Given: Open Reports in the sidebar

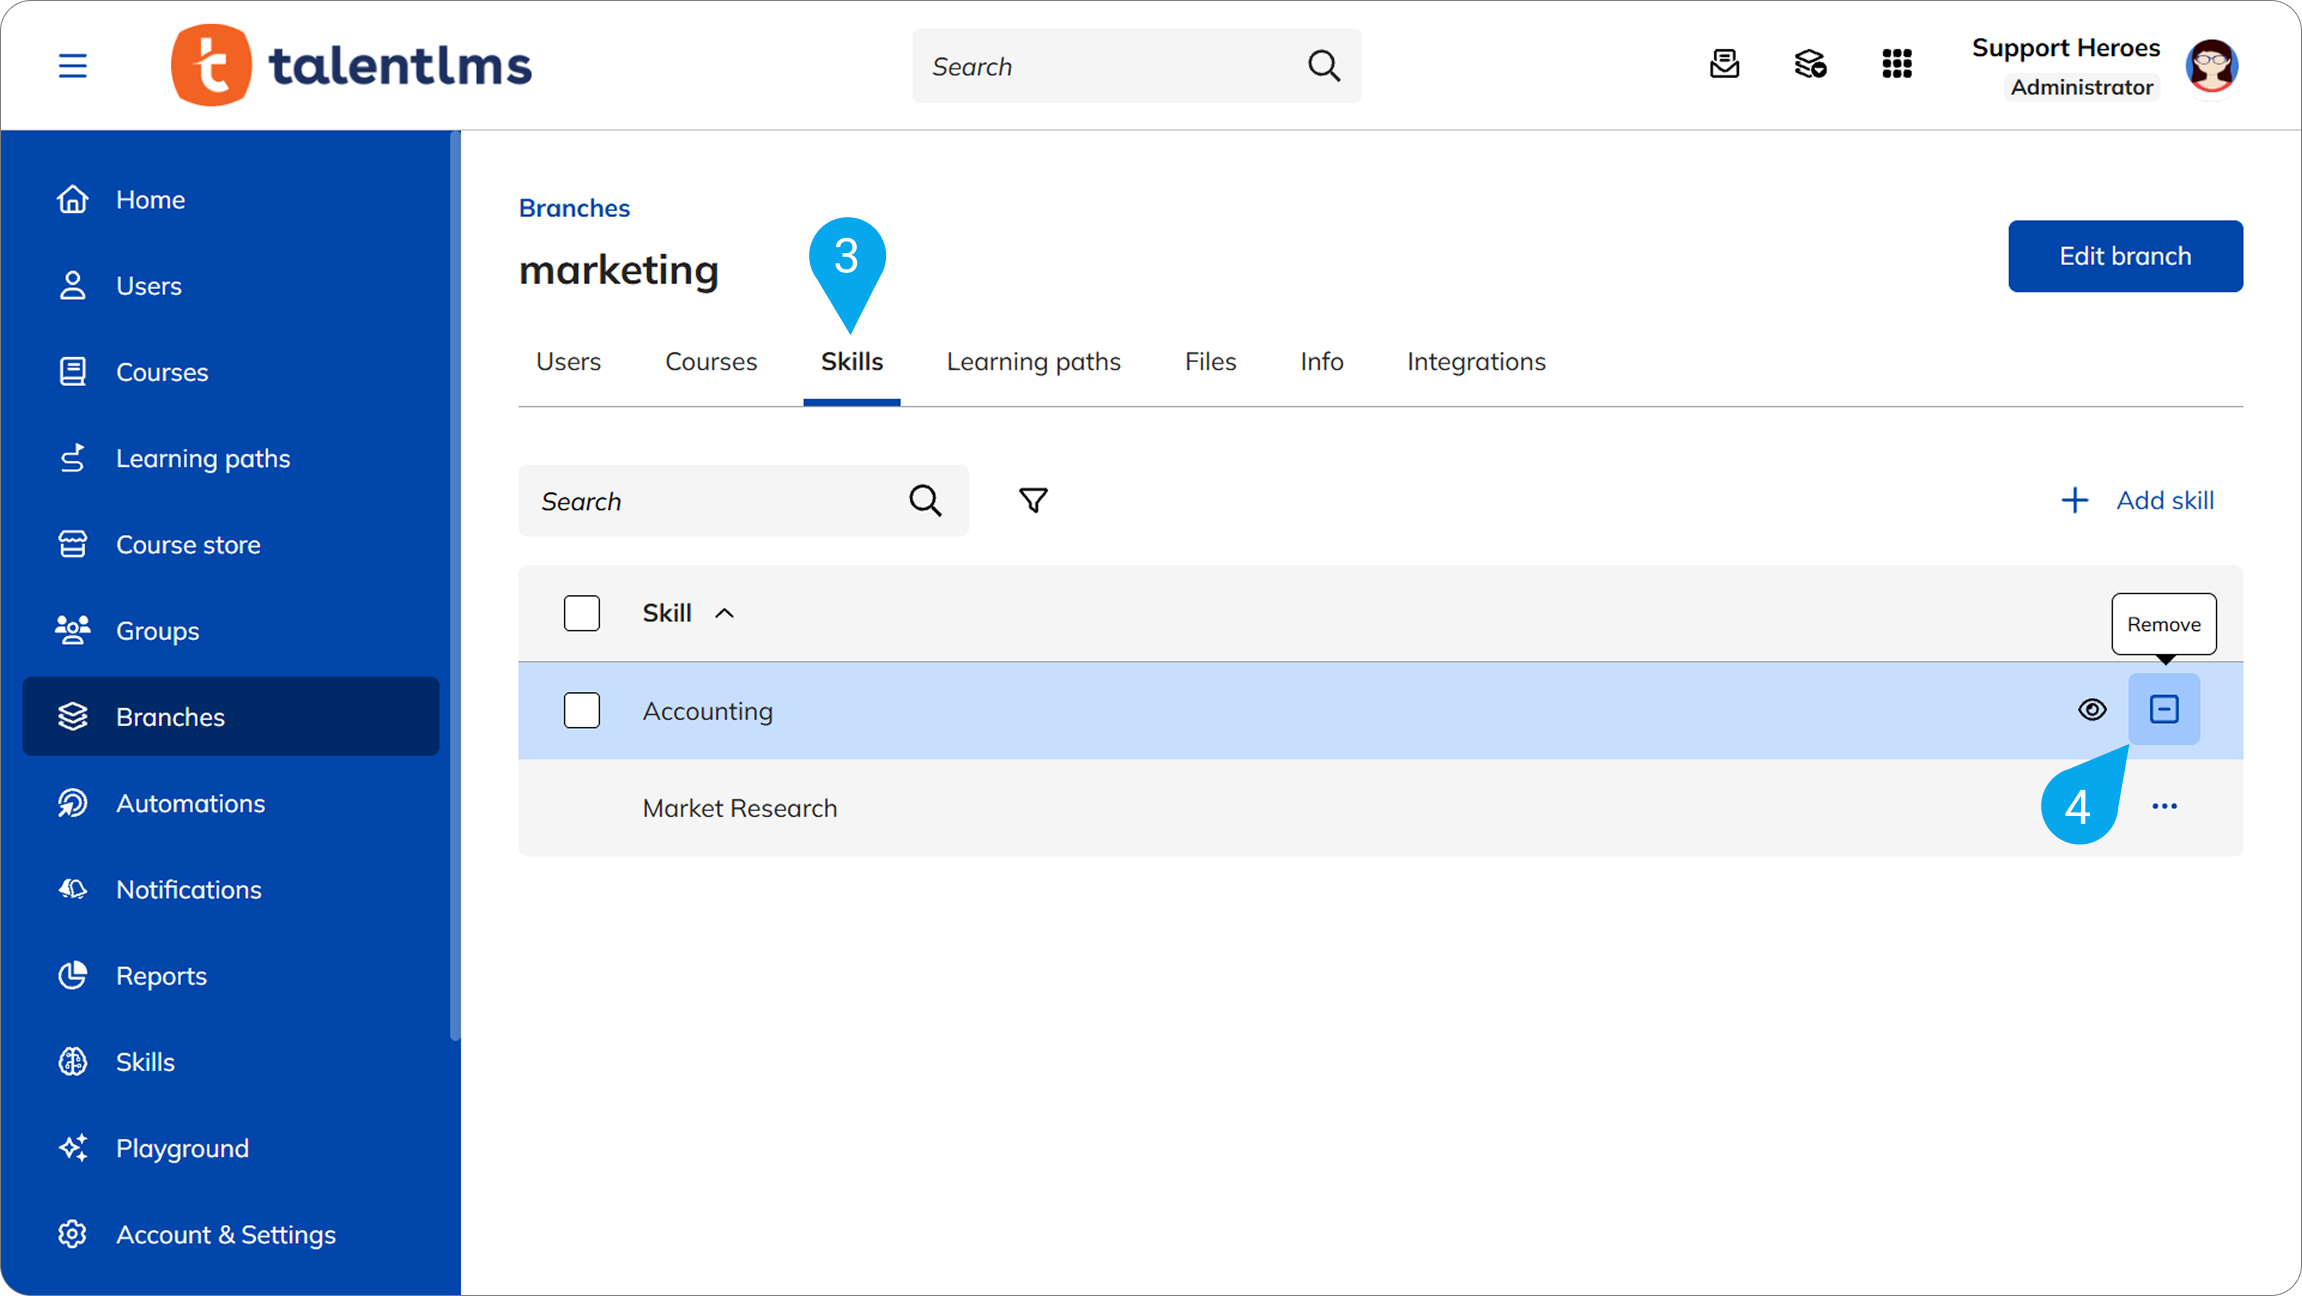Looking at the screenshot, I should coord(231,975).
